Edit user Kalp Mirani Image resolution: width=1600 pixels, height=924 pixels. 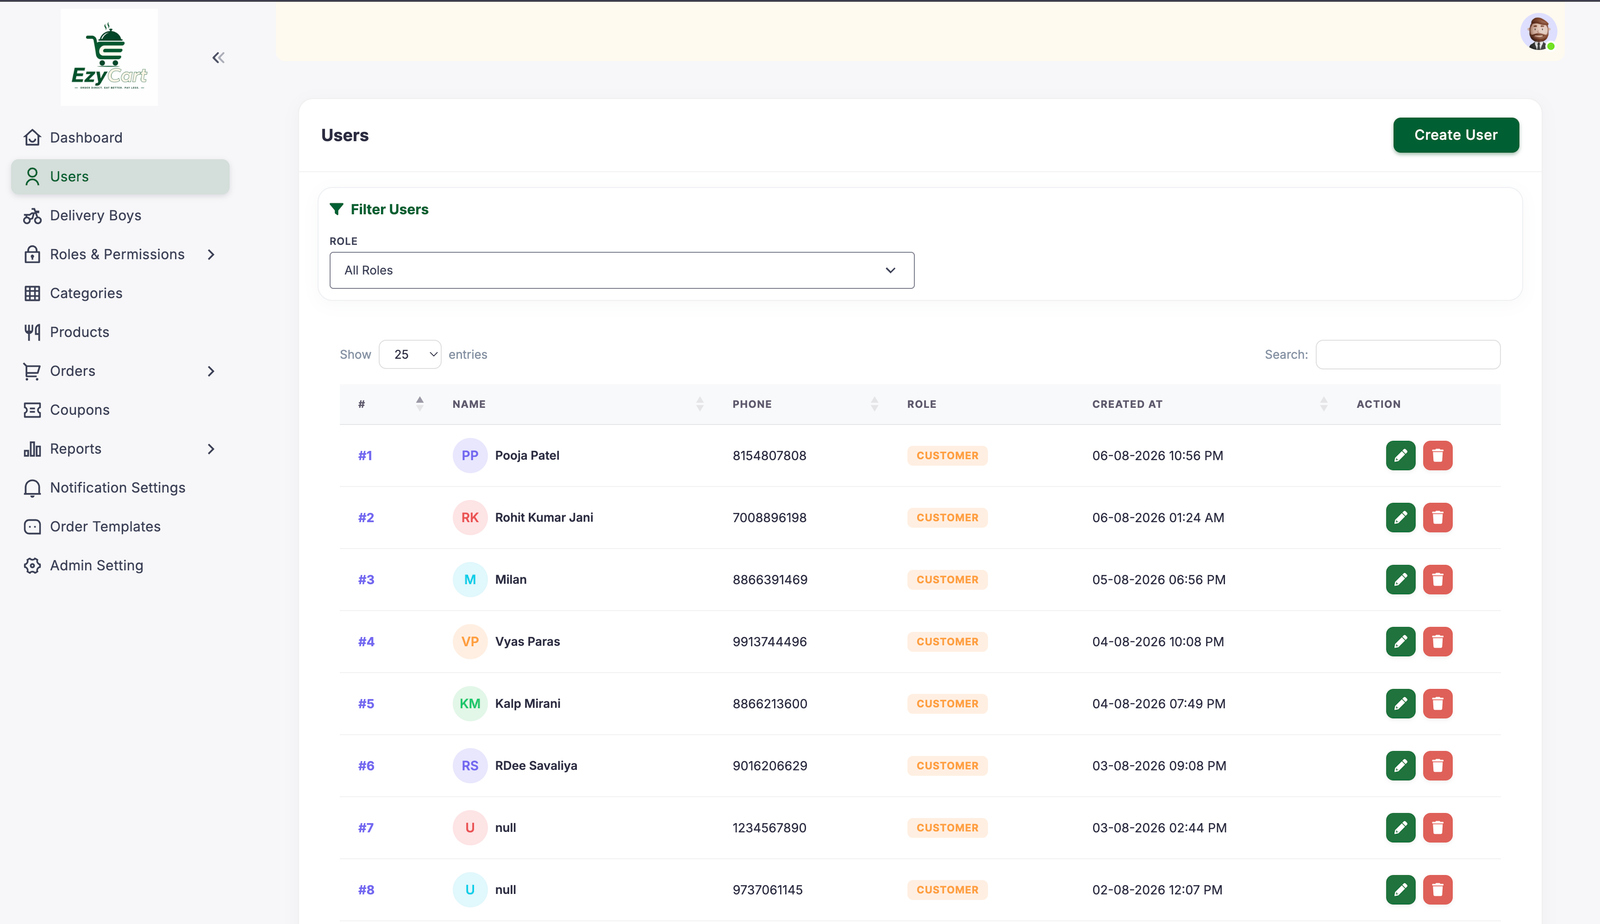tap(1400, 704)
